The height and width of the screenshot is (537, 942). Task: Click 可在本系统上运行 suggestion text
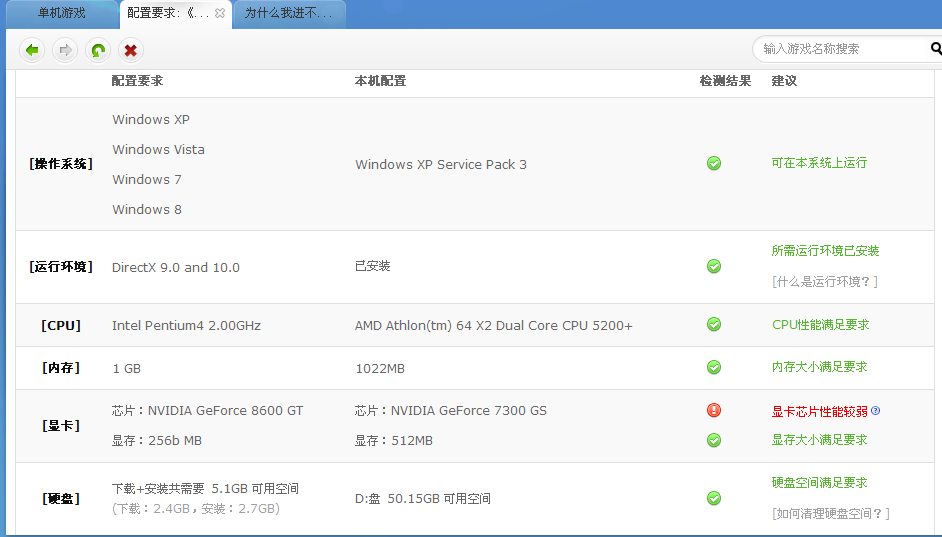[819, 163]
